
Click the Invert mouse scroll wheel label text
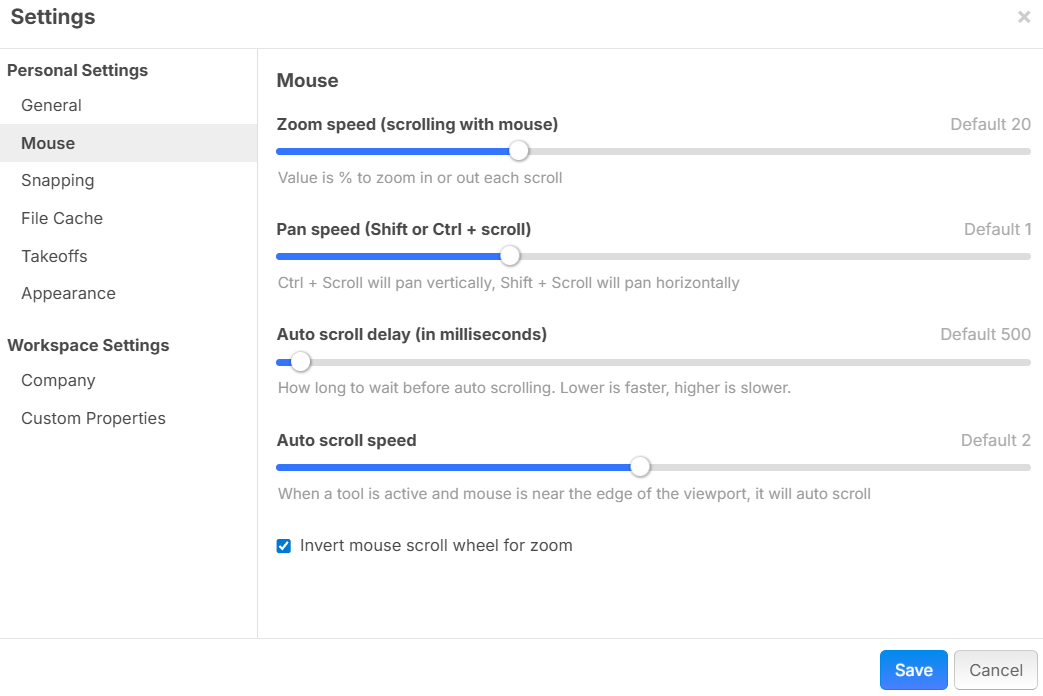point(436,546)
